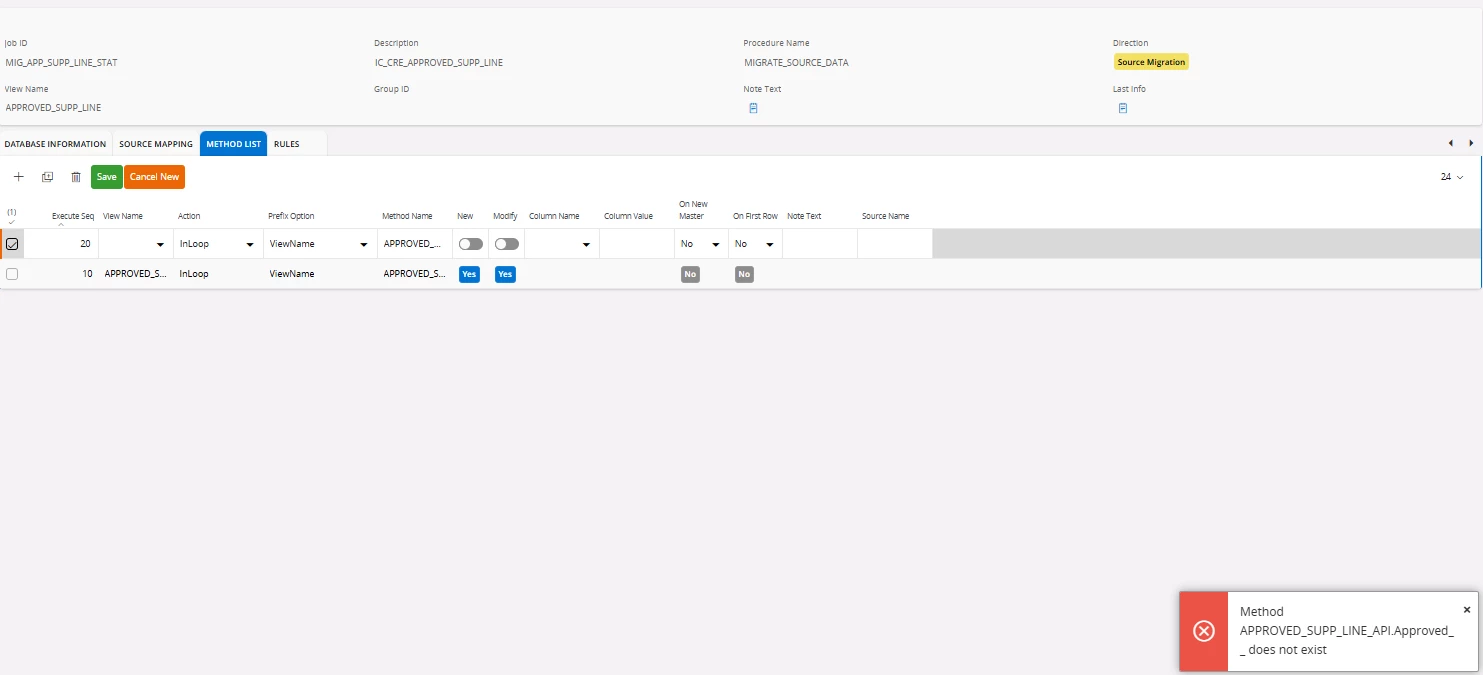
Task: Click the Note Text input in row 20
Action: click(820, 244)
